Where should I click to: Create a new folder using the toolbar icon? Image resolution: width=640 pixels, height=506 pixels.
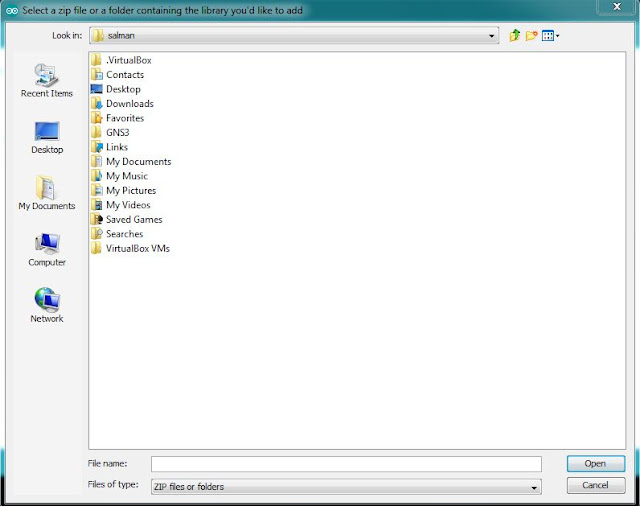point(531,36)
